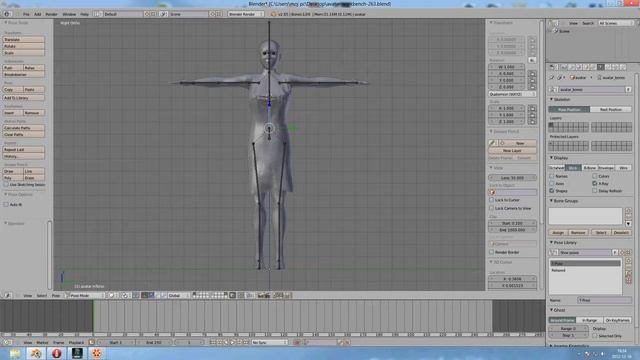The height and width of the screenshot is (360, 640).
Task: Open the Blender Render engine dropdown
Action: pos(245,14)
